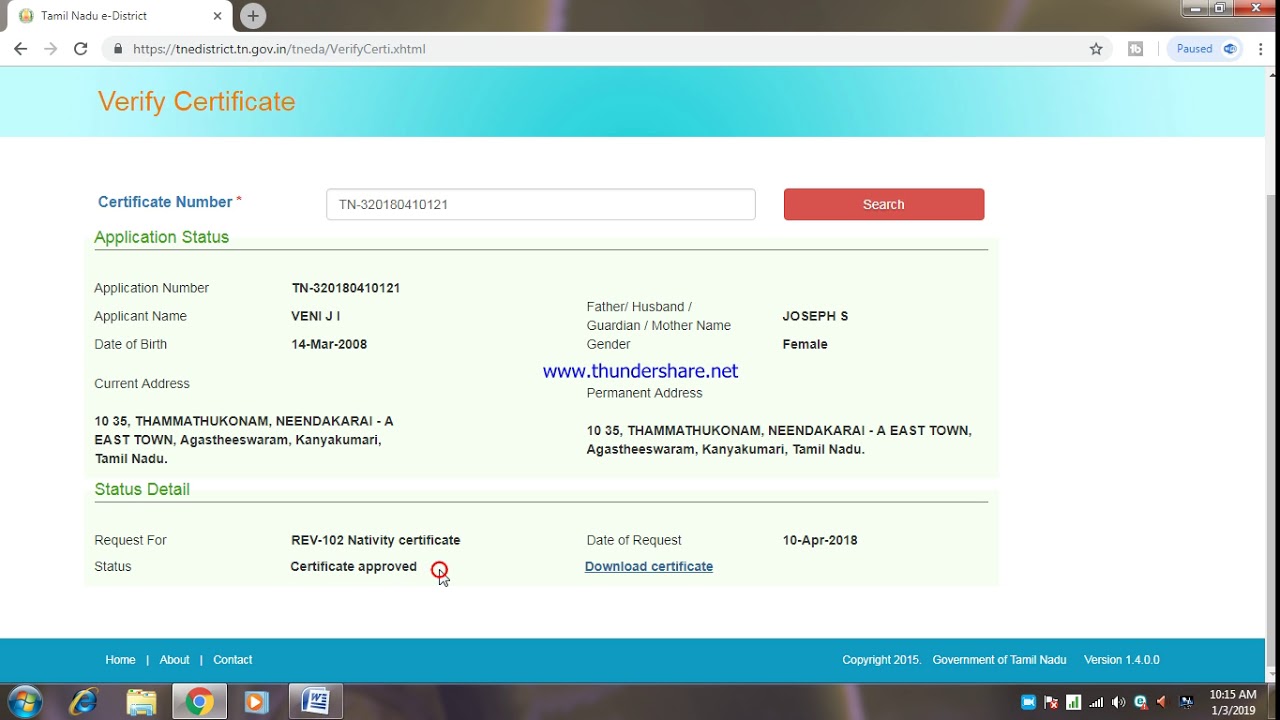Open the Home footer link
Screen dimensions: 1280x720
120,660
